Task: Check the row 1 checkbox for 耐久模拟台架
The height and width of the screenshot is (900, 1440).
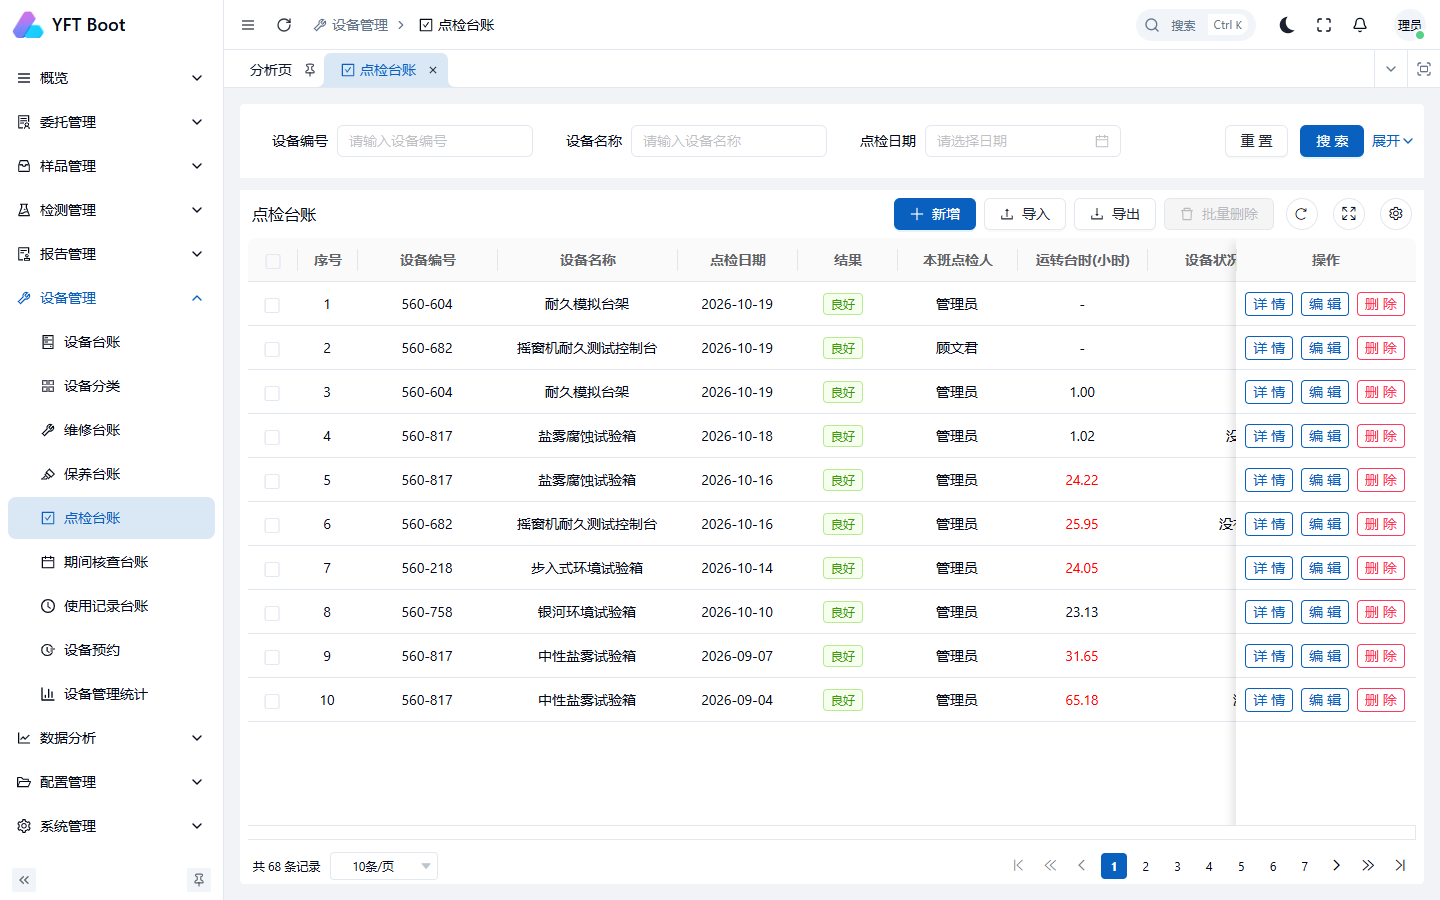Action: coord(272,305)
